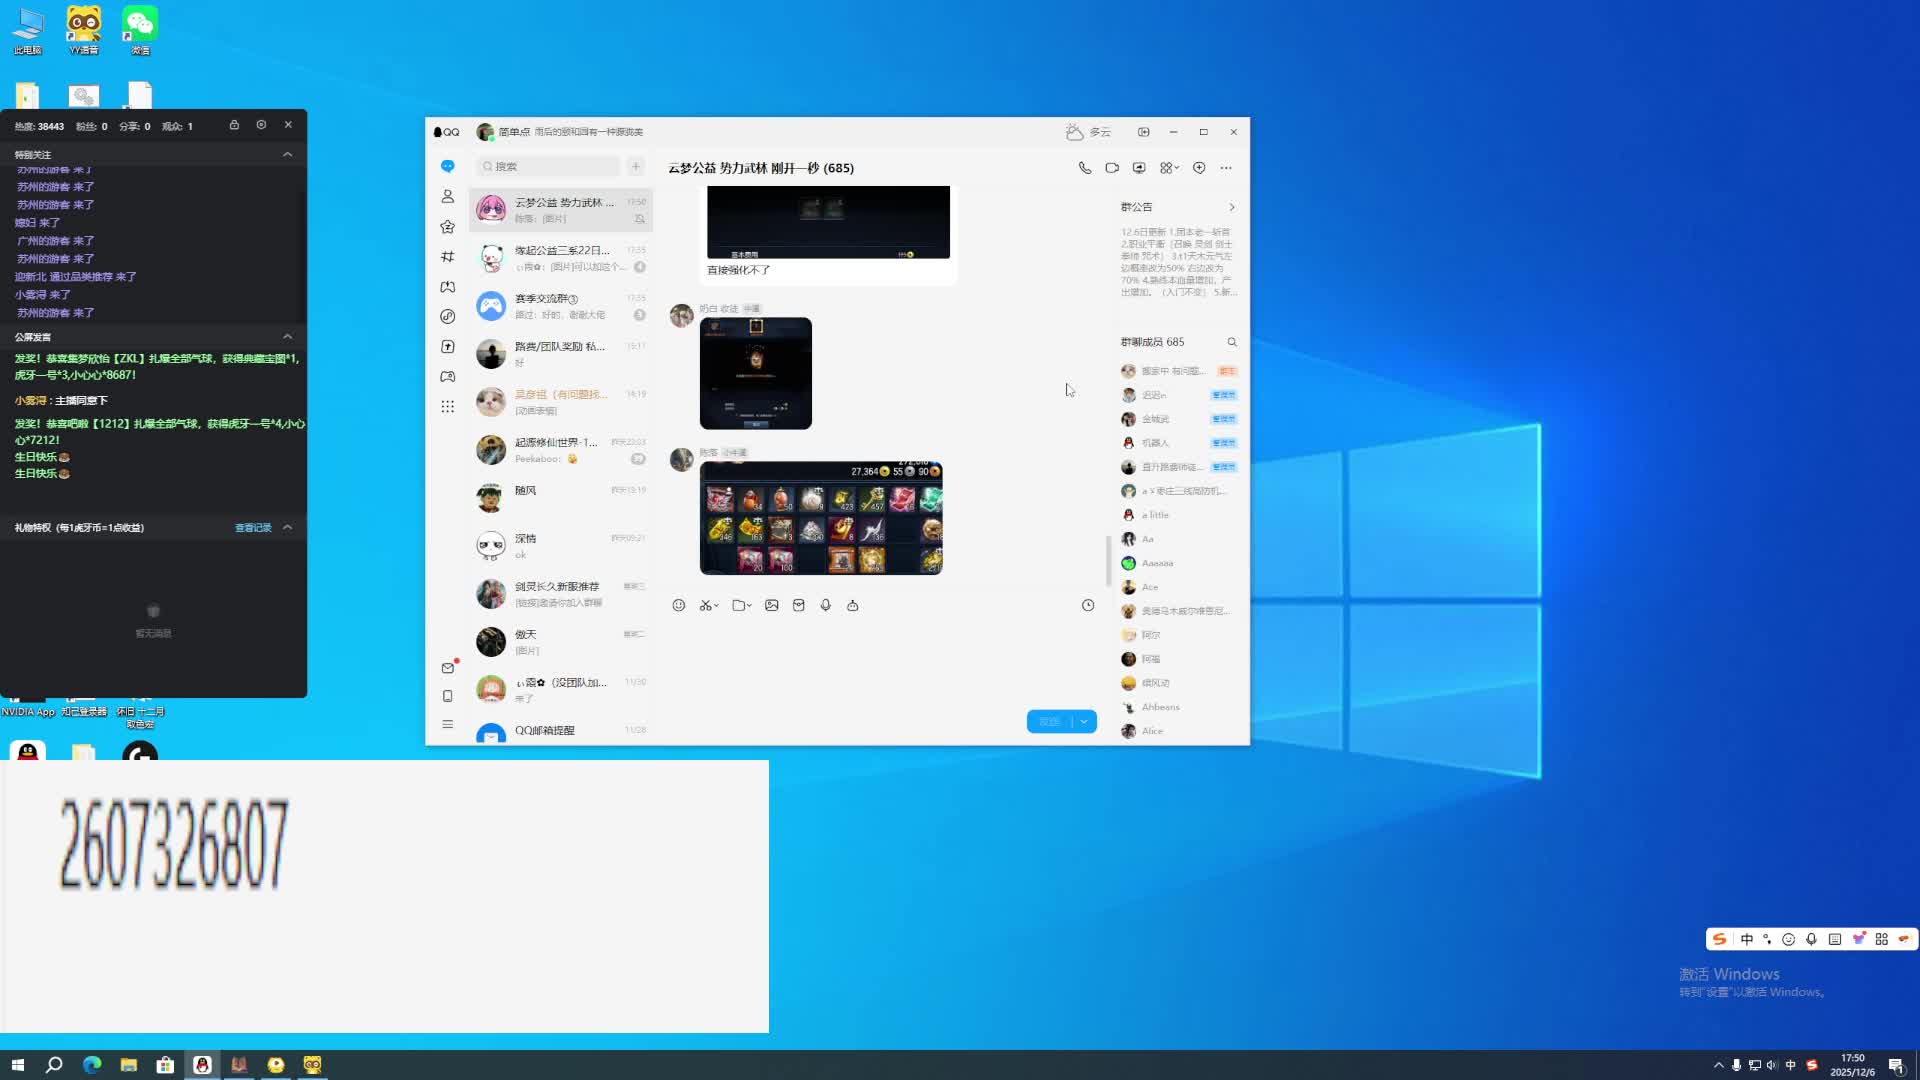
Task: Open QQ mail icon in sidebar
Action: pyautogui.click(x=448, y=668)
